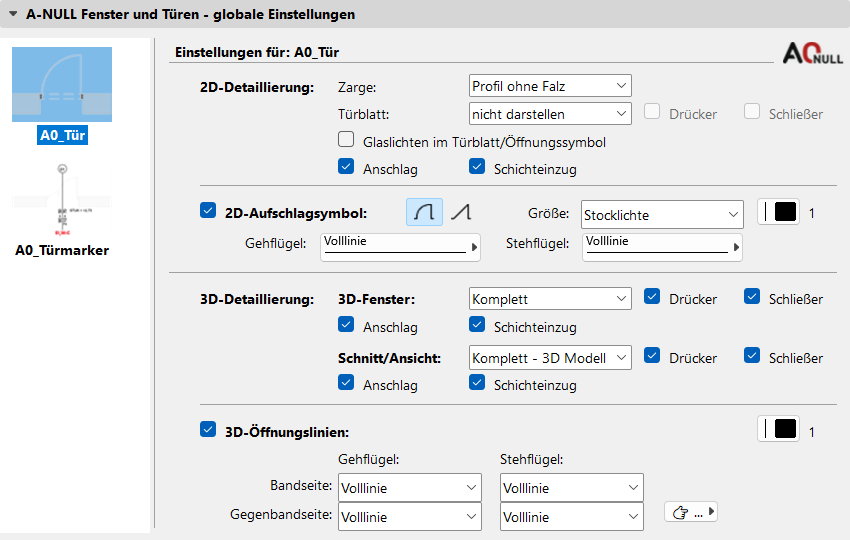Uncheck Anschlag under 2D-Detaillierung

point(346,168)
